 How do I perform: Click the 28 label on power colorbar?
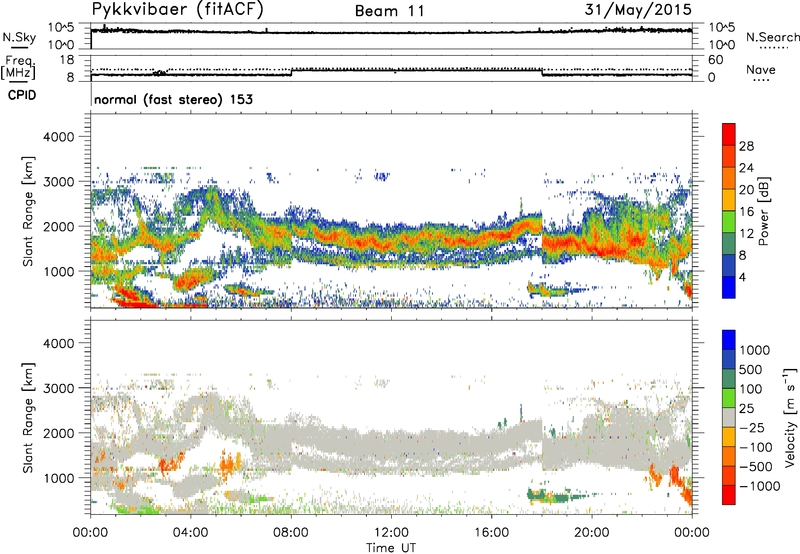coord(746,146)
